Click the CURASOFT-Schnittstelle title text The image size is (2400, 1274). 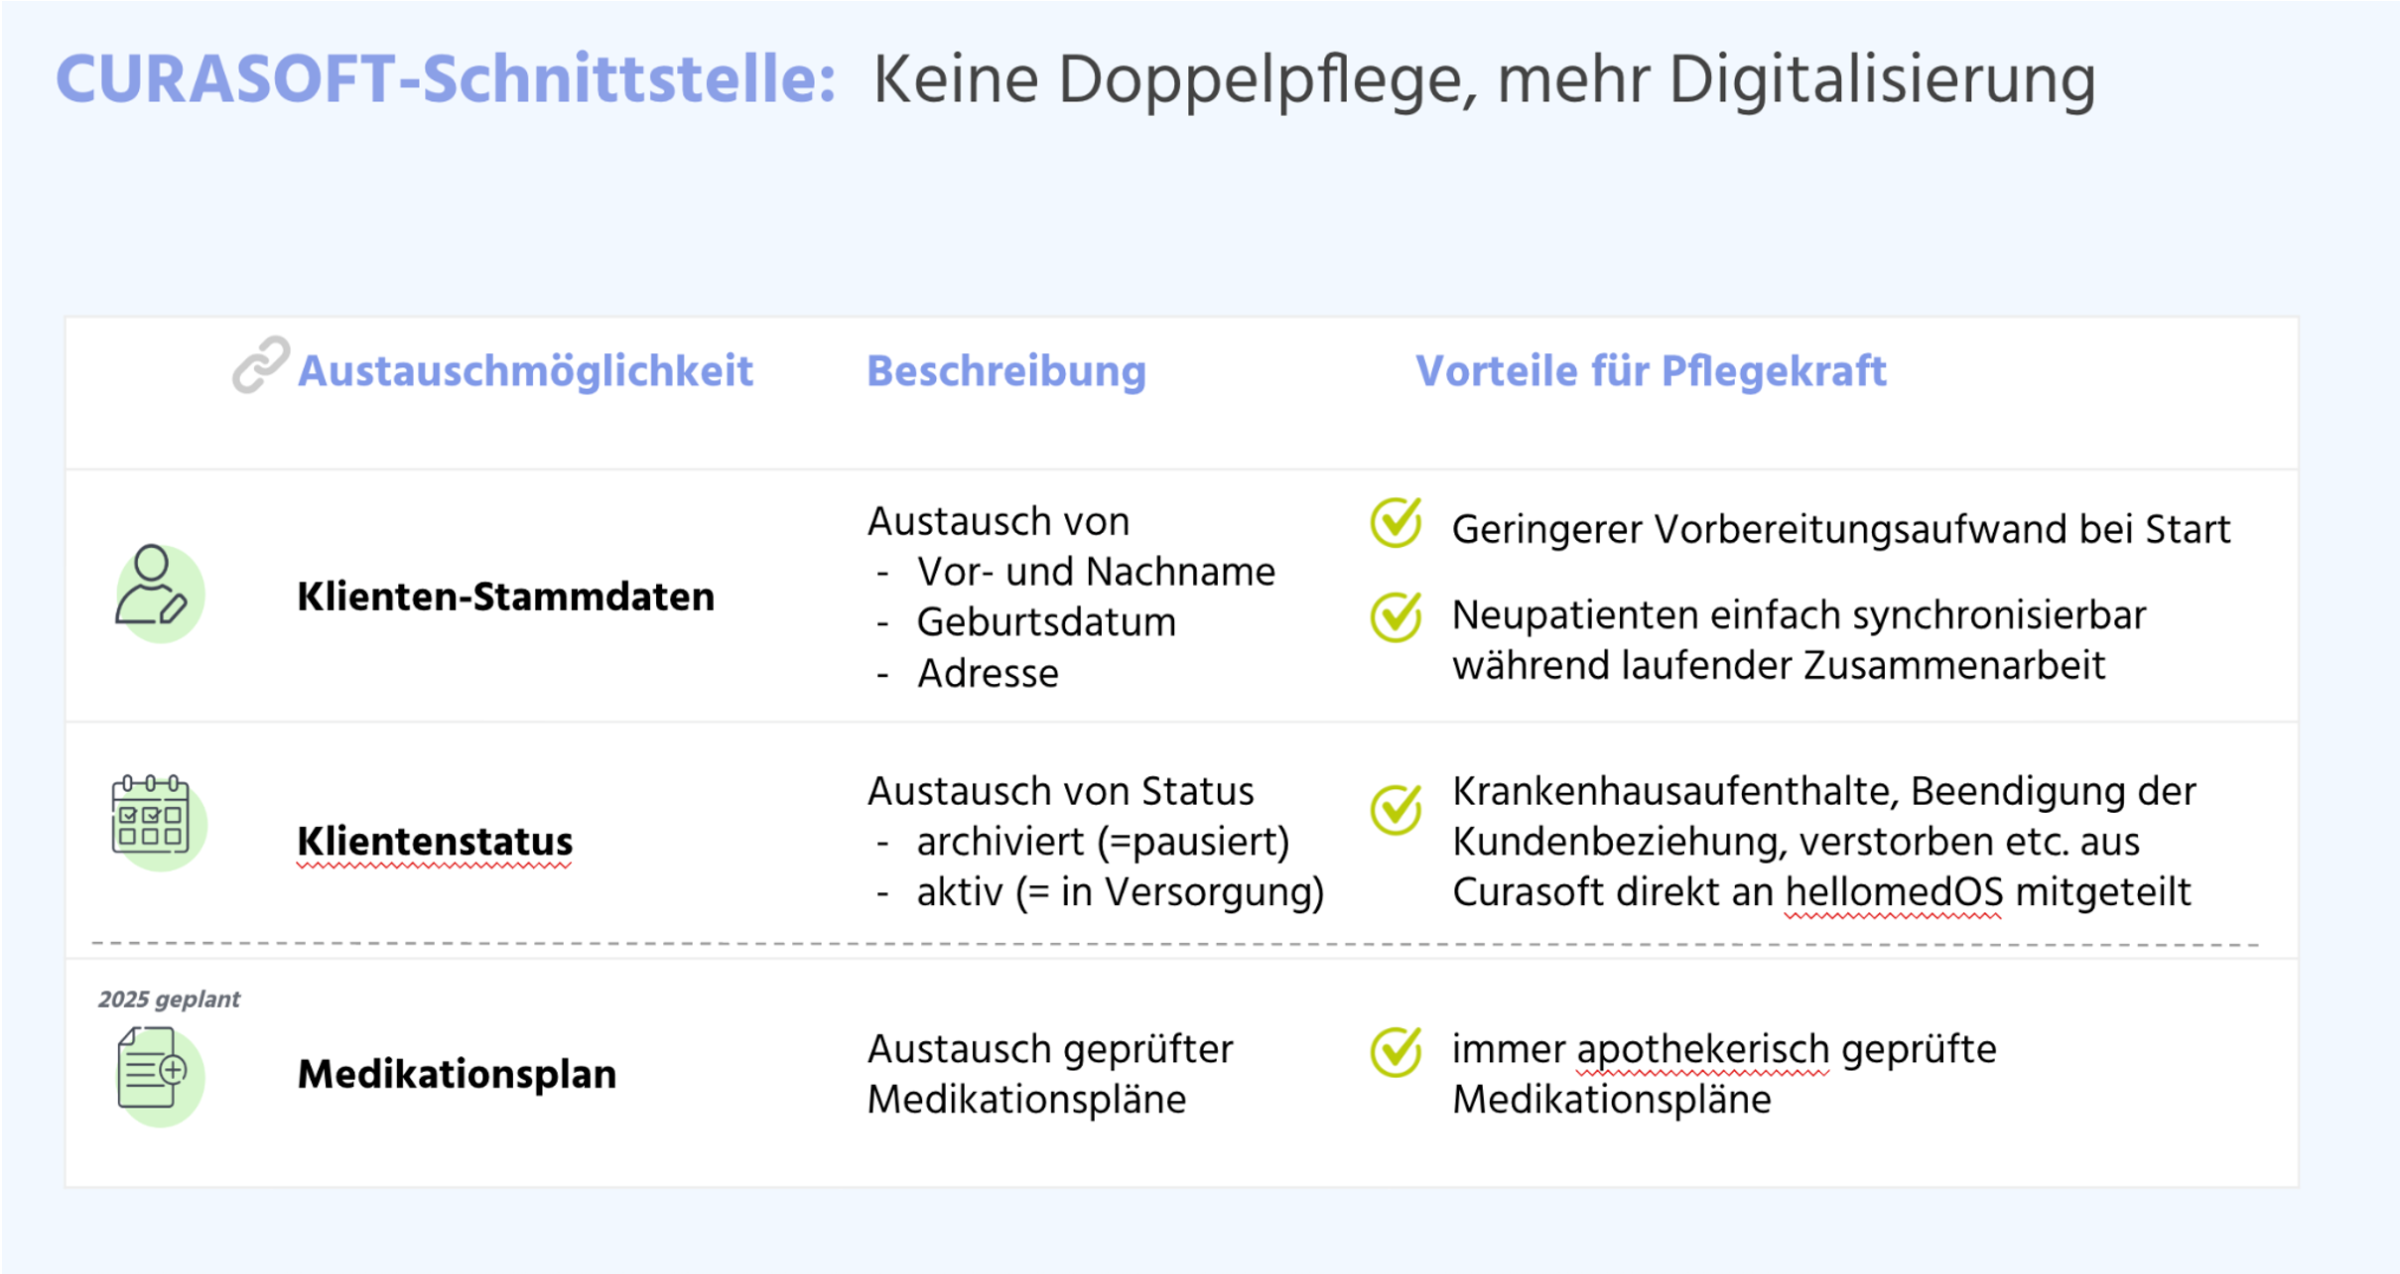446,80
